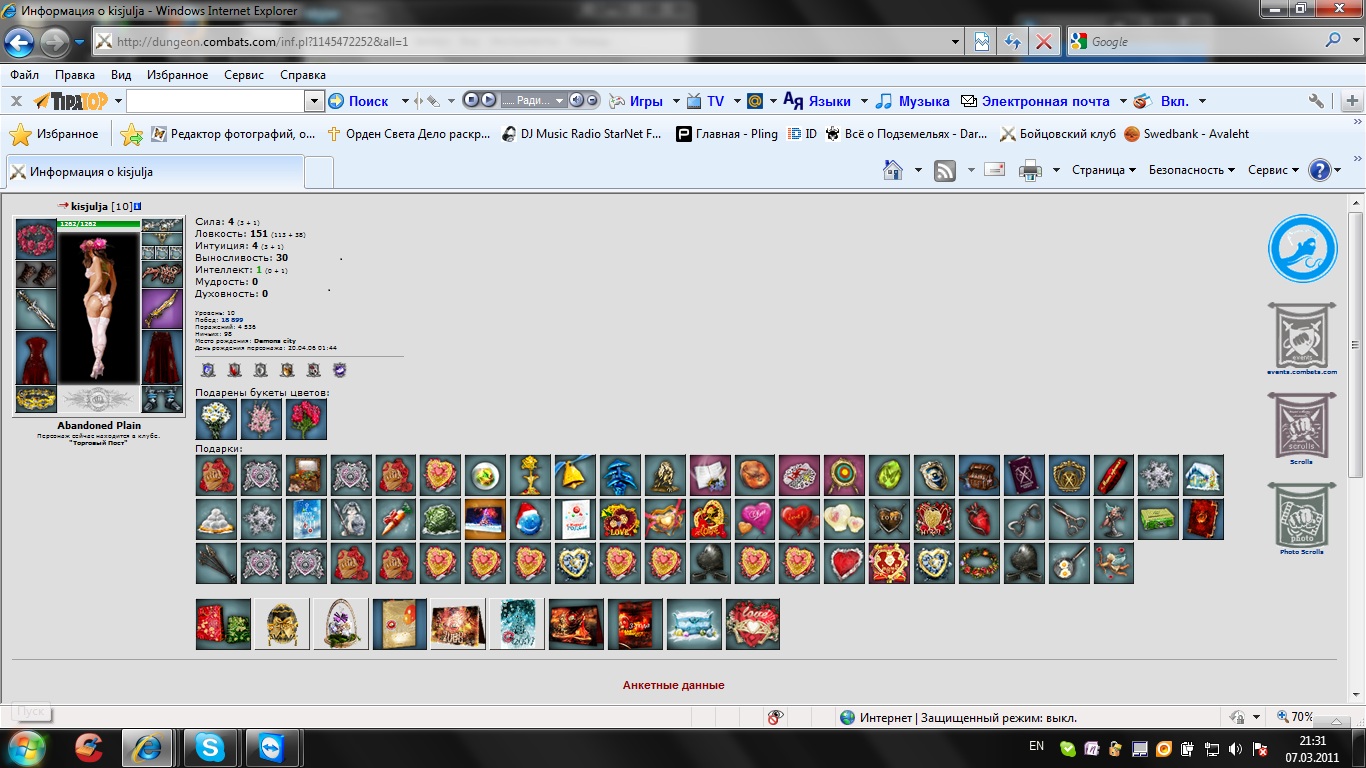The image size is (1366, 768).
Task: Click the golden egg gift card
Action: [x=282, y=624]
